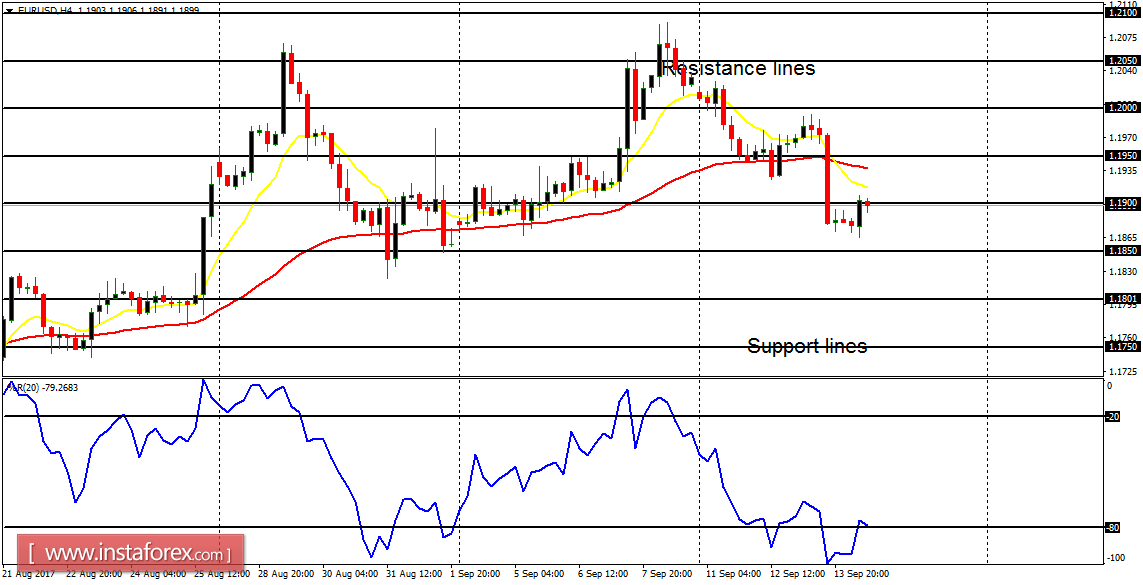Click the Resistance lines text label
Screen dimensions: 1143x585
(738, 68)
